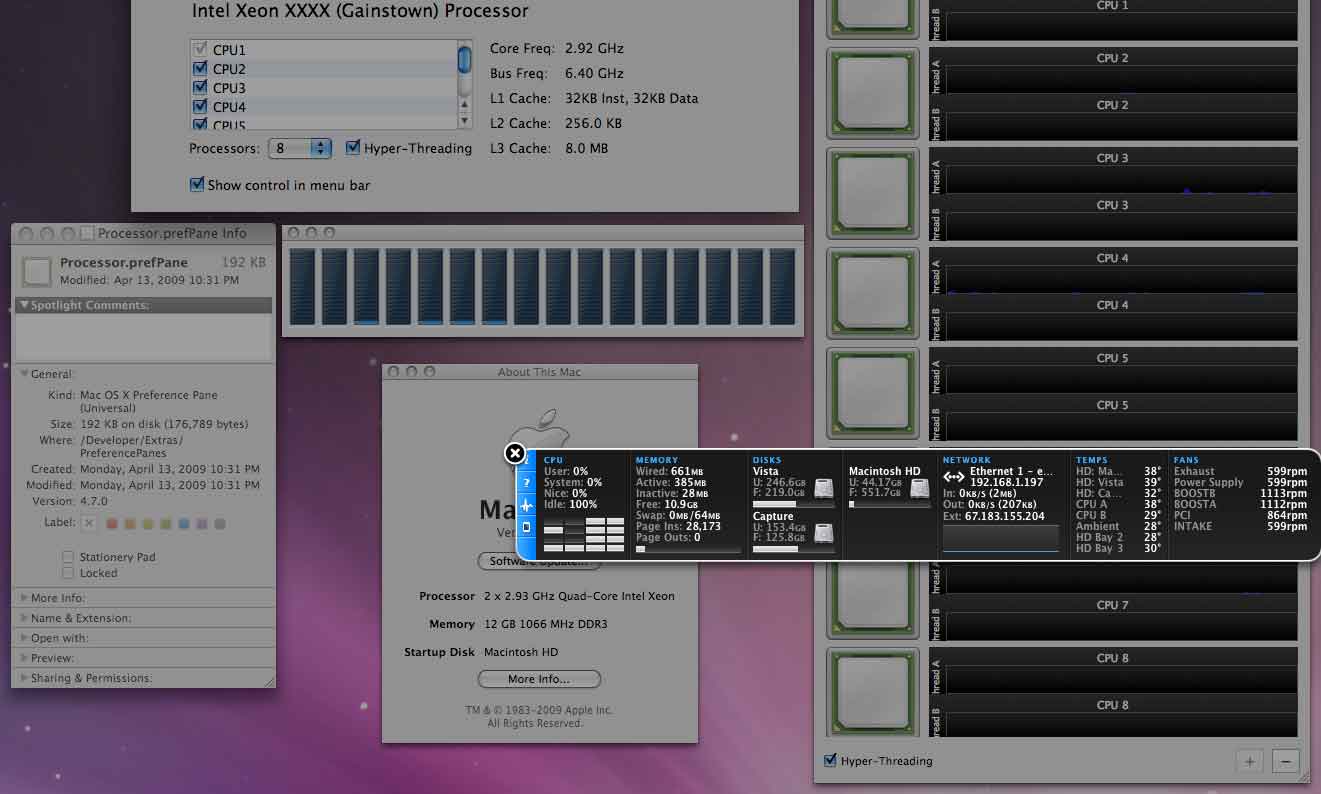The width and height of the screenshot is (1321, 794).
Task: Select the activity pulse icon in iStat sidebar
Action: coord(527,505)
